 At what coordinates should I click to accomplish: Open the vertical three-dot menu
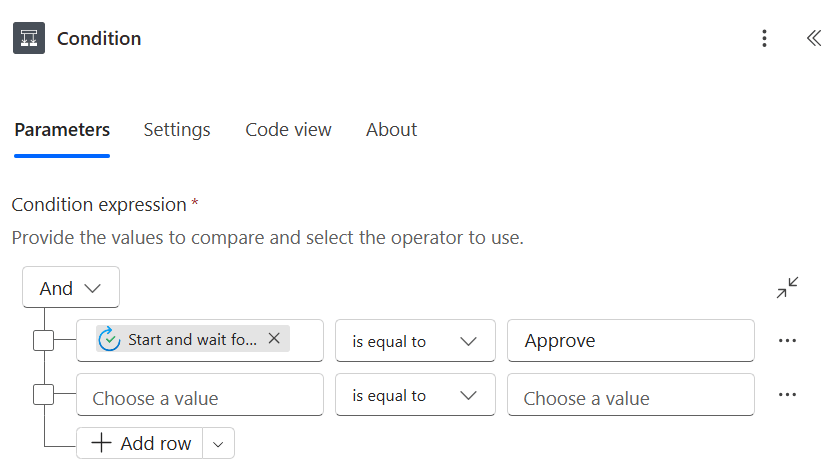(x=764, y=38)
